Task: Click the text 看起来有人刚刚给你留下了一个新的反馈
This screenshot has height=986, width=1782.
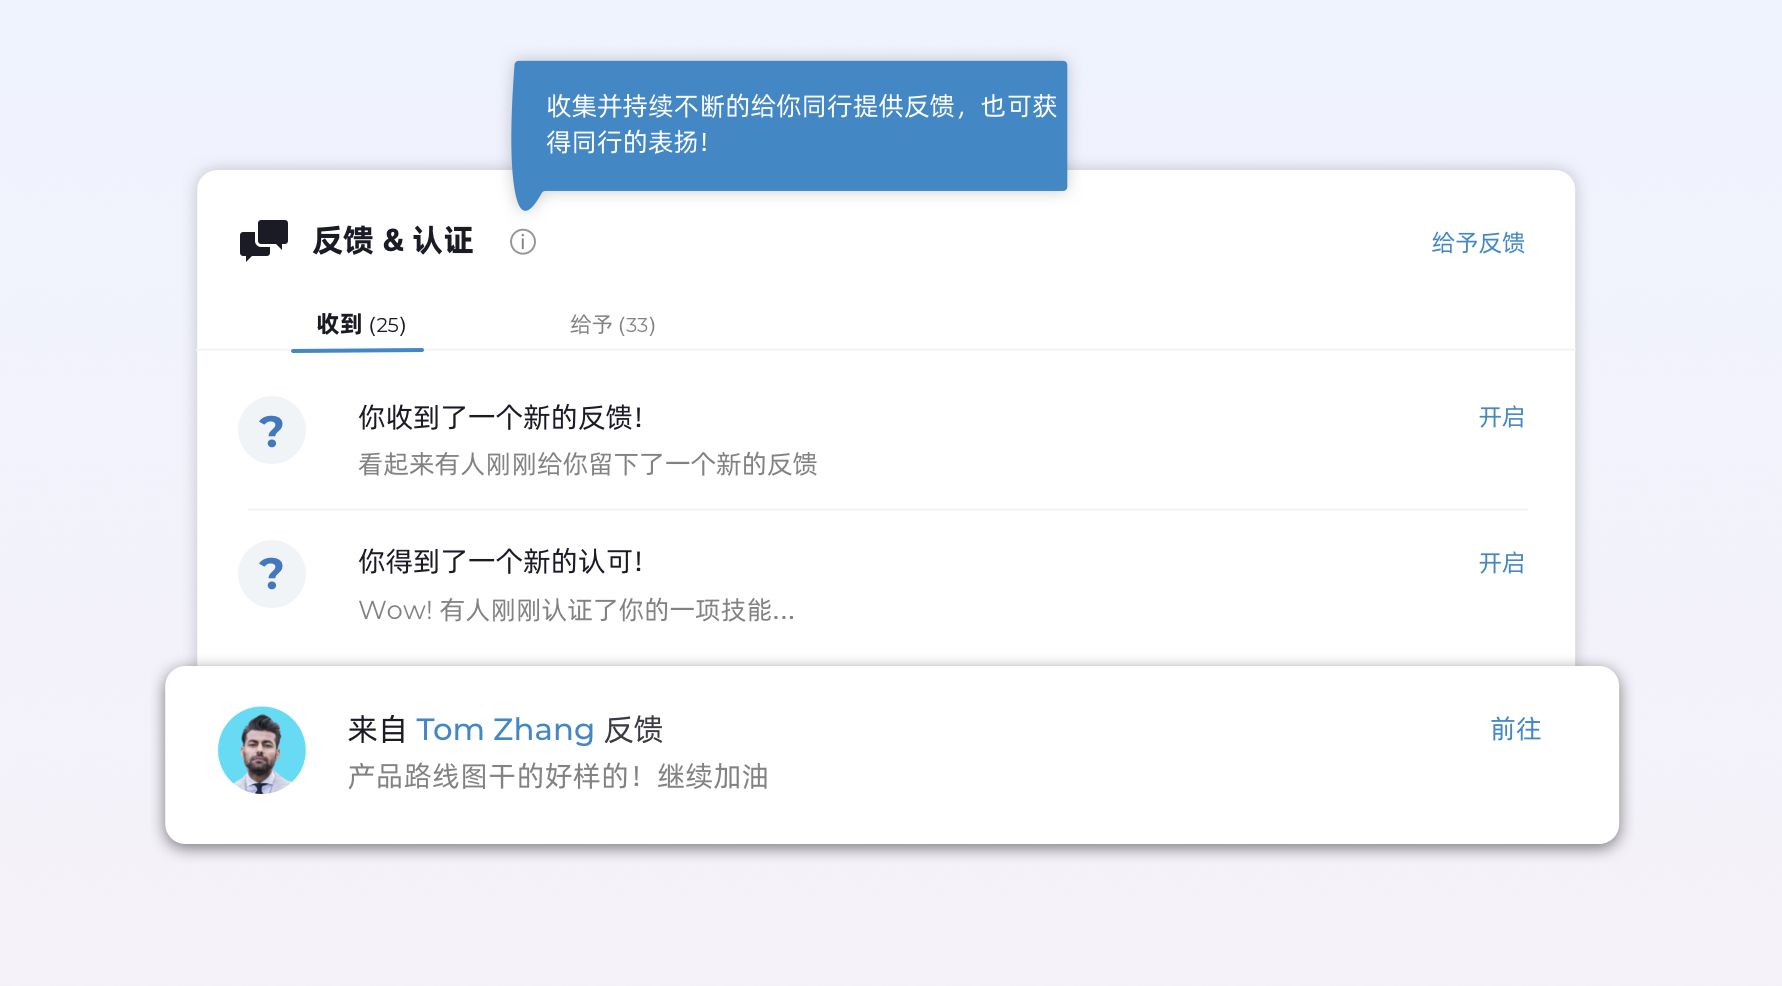Action: (x=587, y=464)
